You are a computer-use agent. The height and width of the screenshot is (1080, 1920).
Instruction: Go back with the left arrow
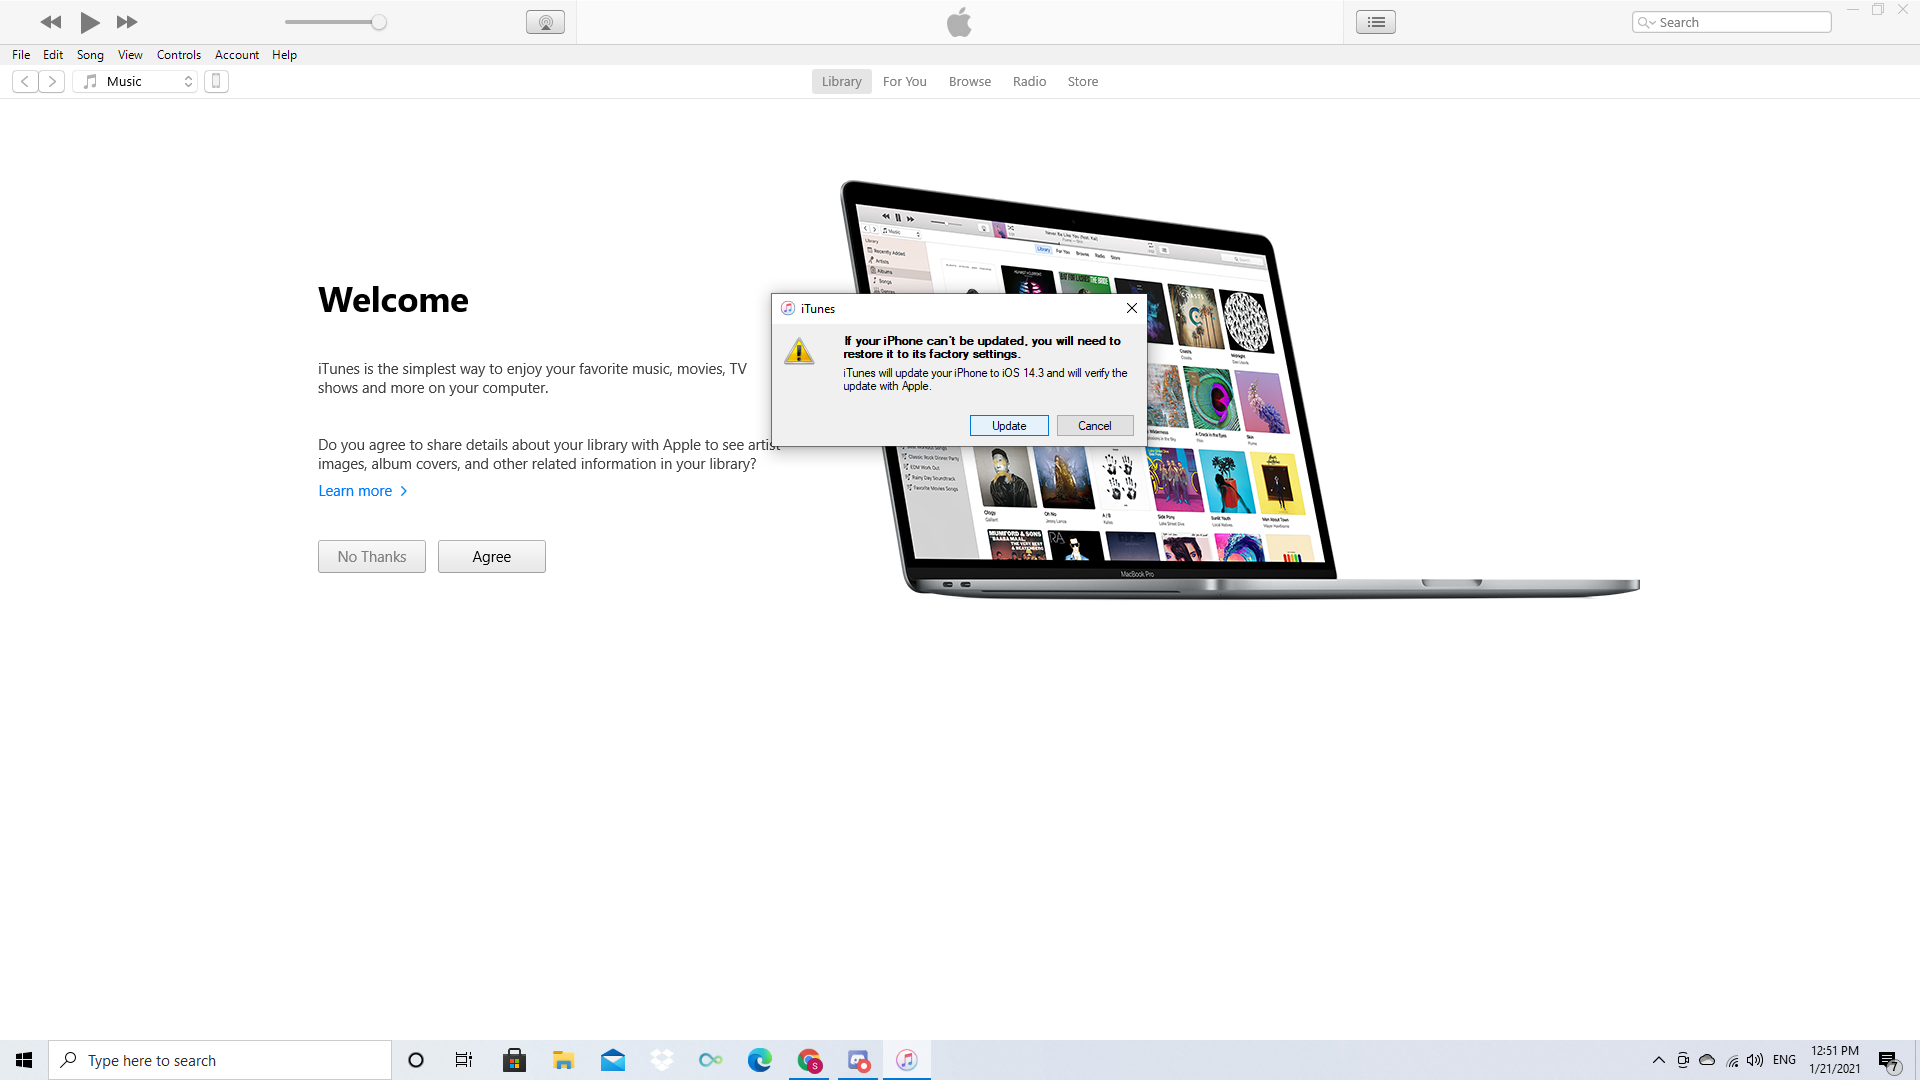25,81
